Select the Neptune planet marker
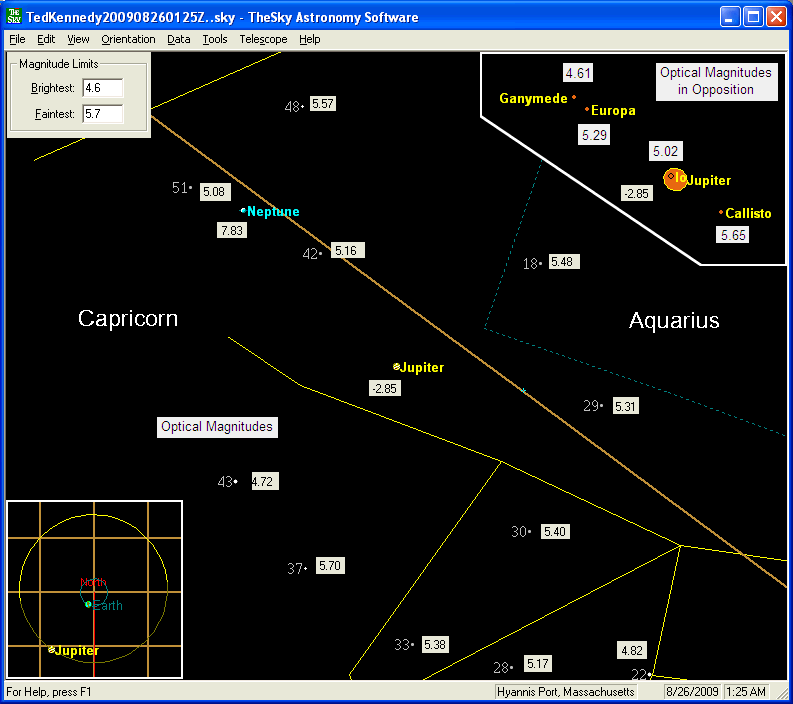This screenshot has width=793, height=704. (x=243, y=211)
